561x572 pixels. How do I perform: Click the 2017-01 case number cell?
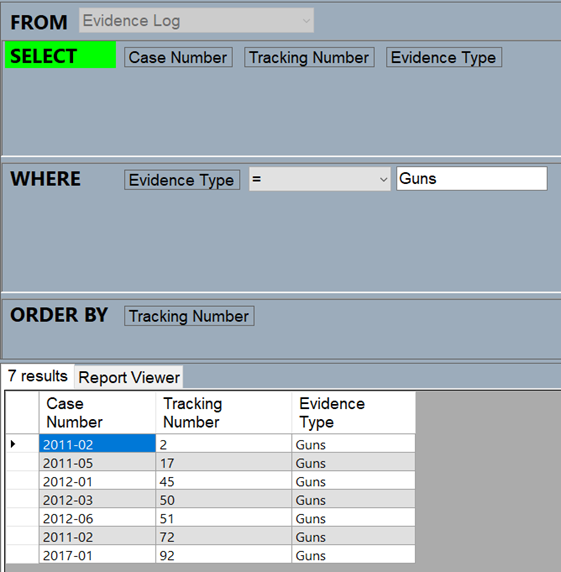(x=97, y=554)
